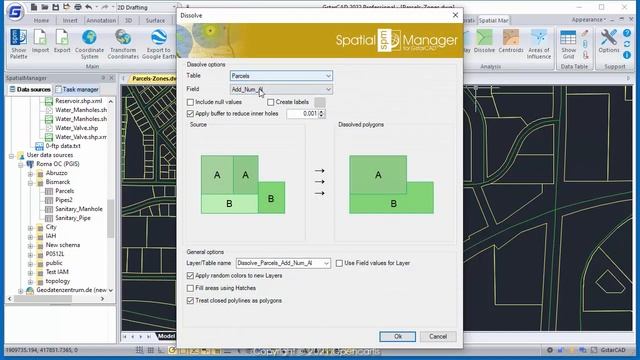The height and width of the screenshot is (360, 640).
Task: Click the buffer value field showing 0.001
Action: (x=302, y=114)
